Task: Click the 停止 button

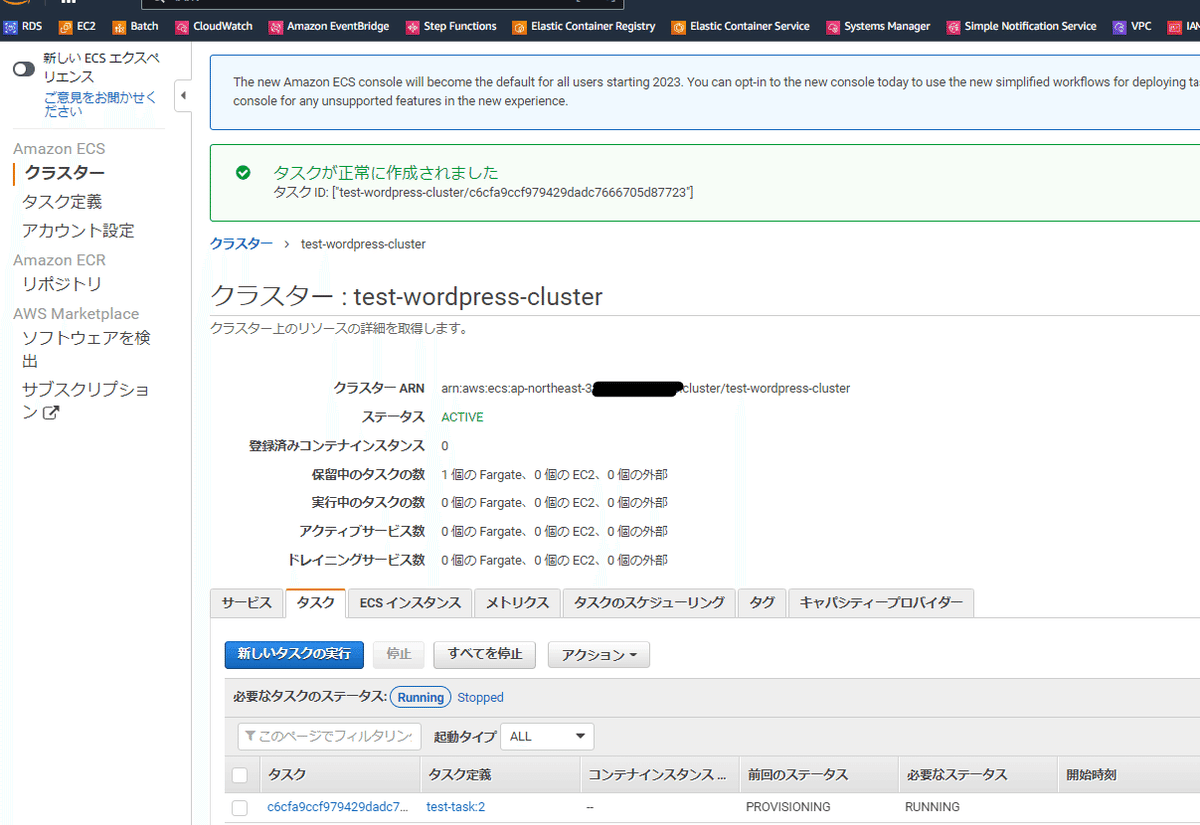Action: point(399,654)
